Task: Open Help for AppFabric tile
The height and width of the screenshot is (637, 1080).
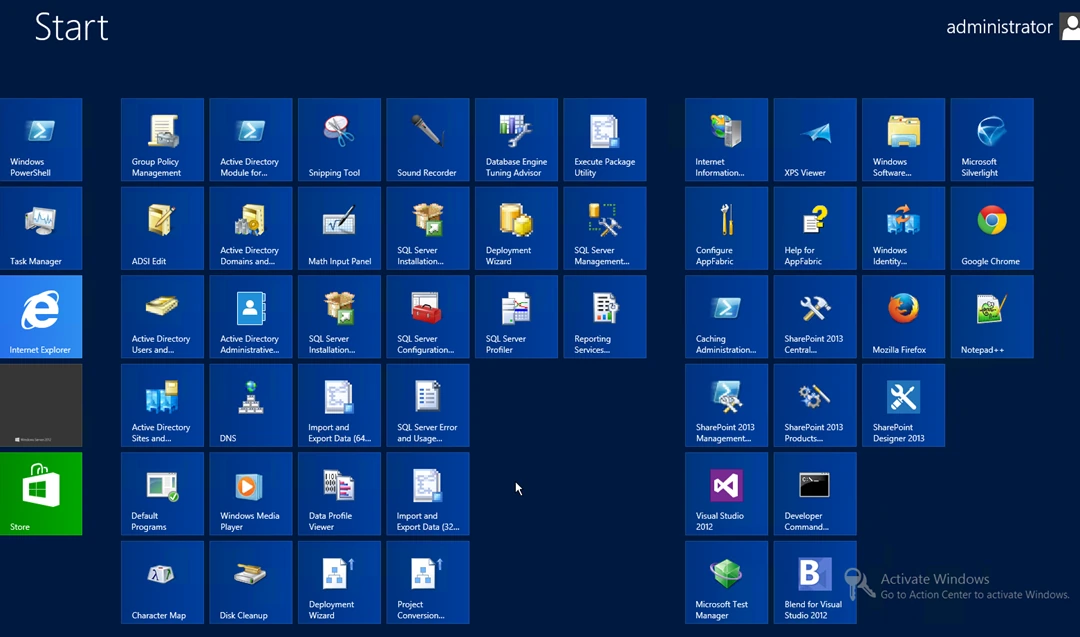Action: (815, 228)
